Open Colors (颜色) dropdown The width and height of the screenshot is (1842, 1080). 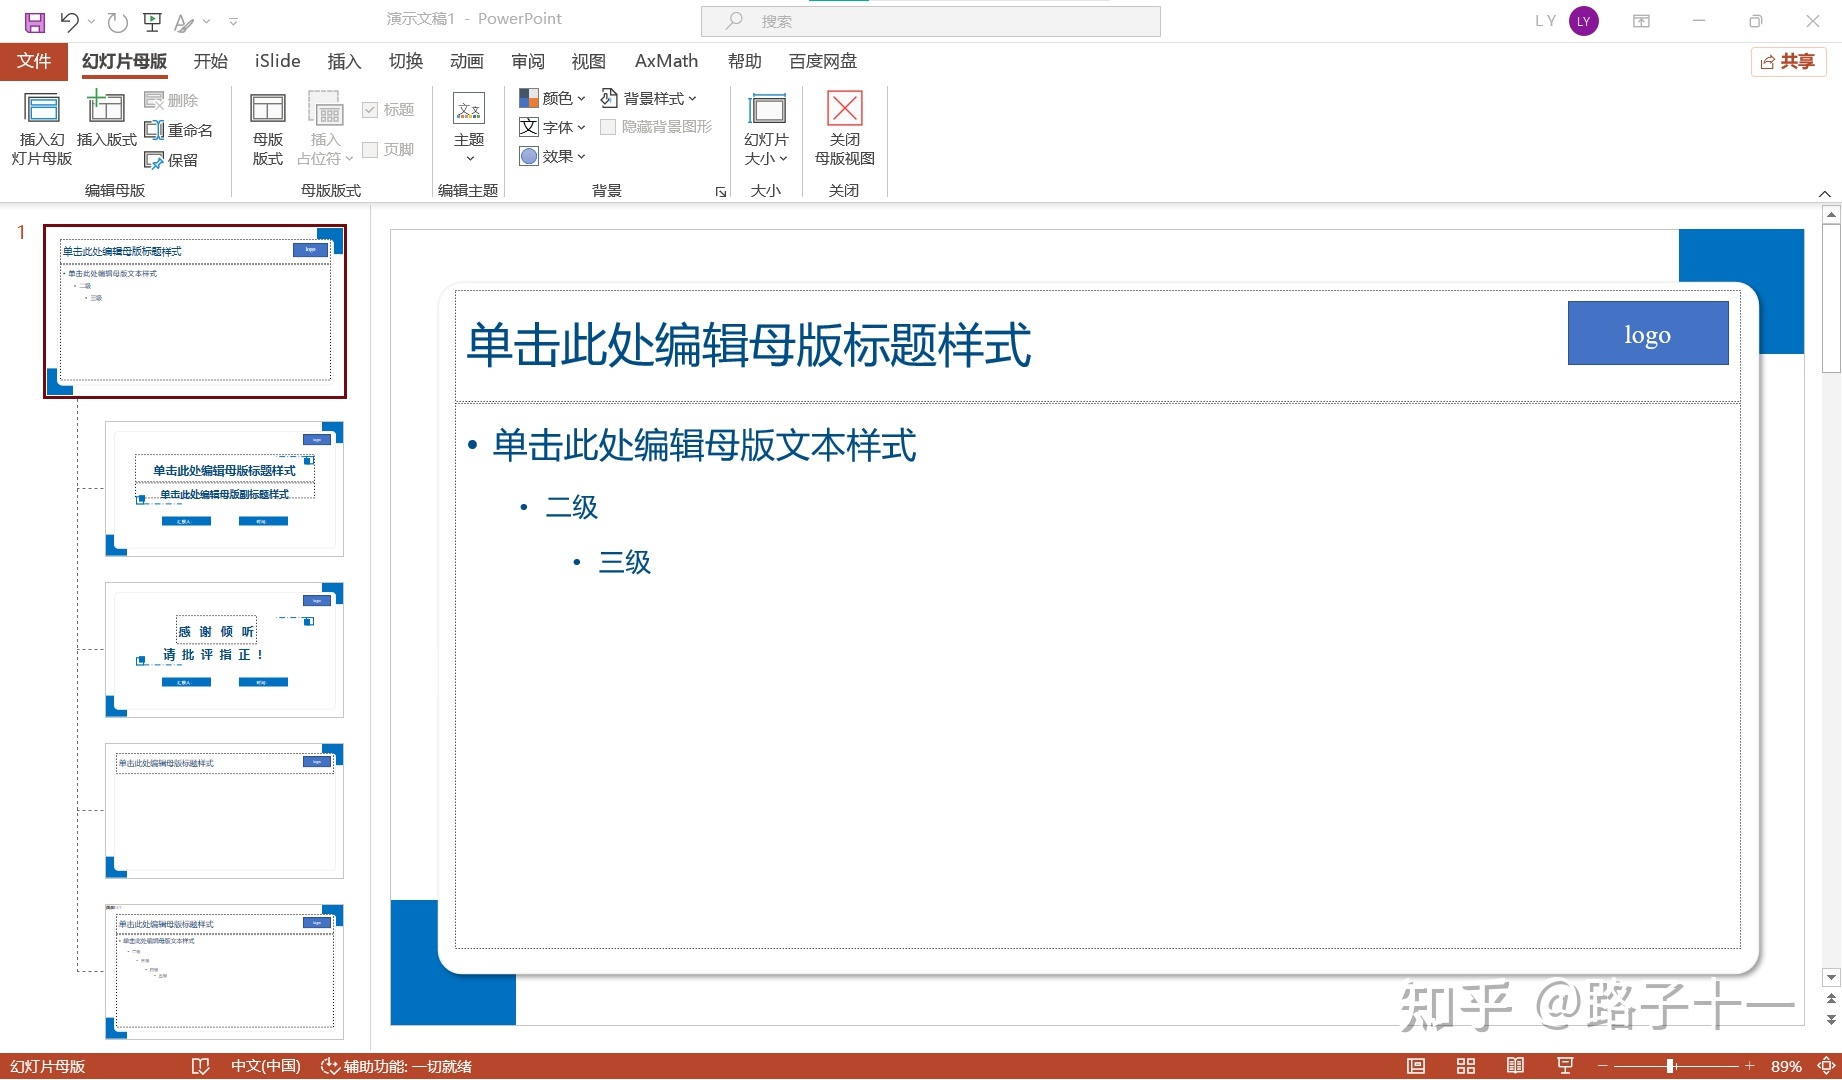click(552, 98)
